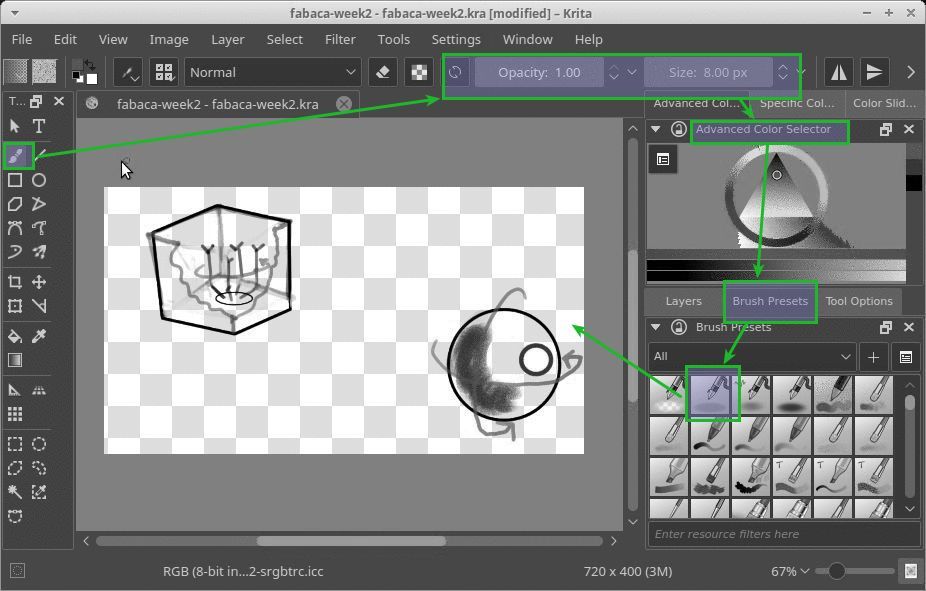Collapse the Brush Presets docker
Viewport: 926px width, 591px height.
click(x=656, y=326)
